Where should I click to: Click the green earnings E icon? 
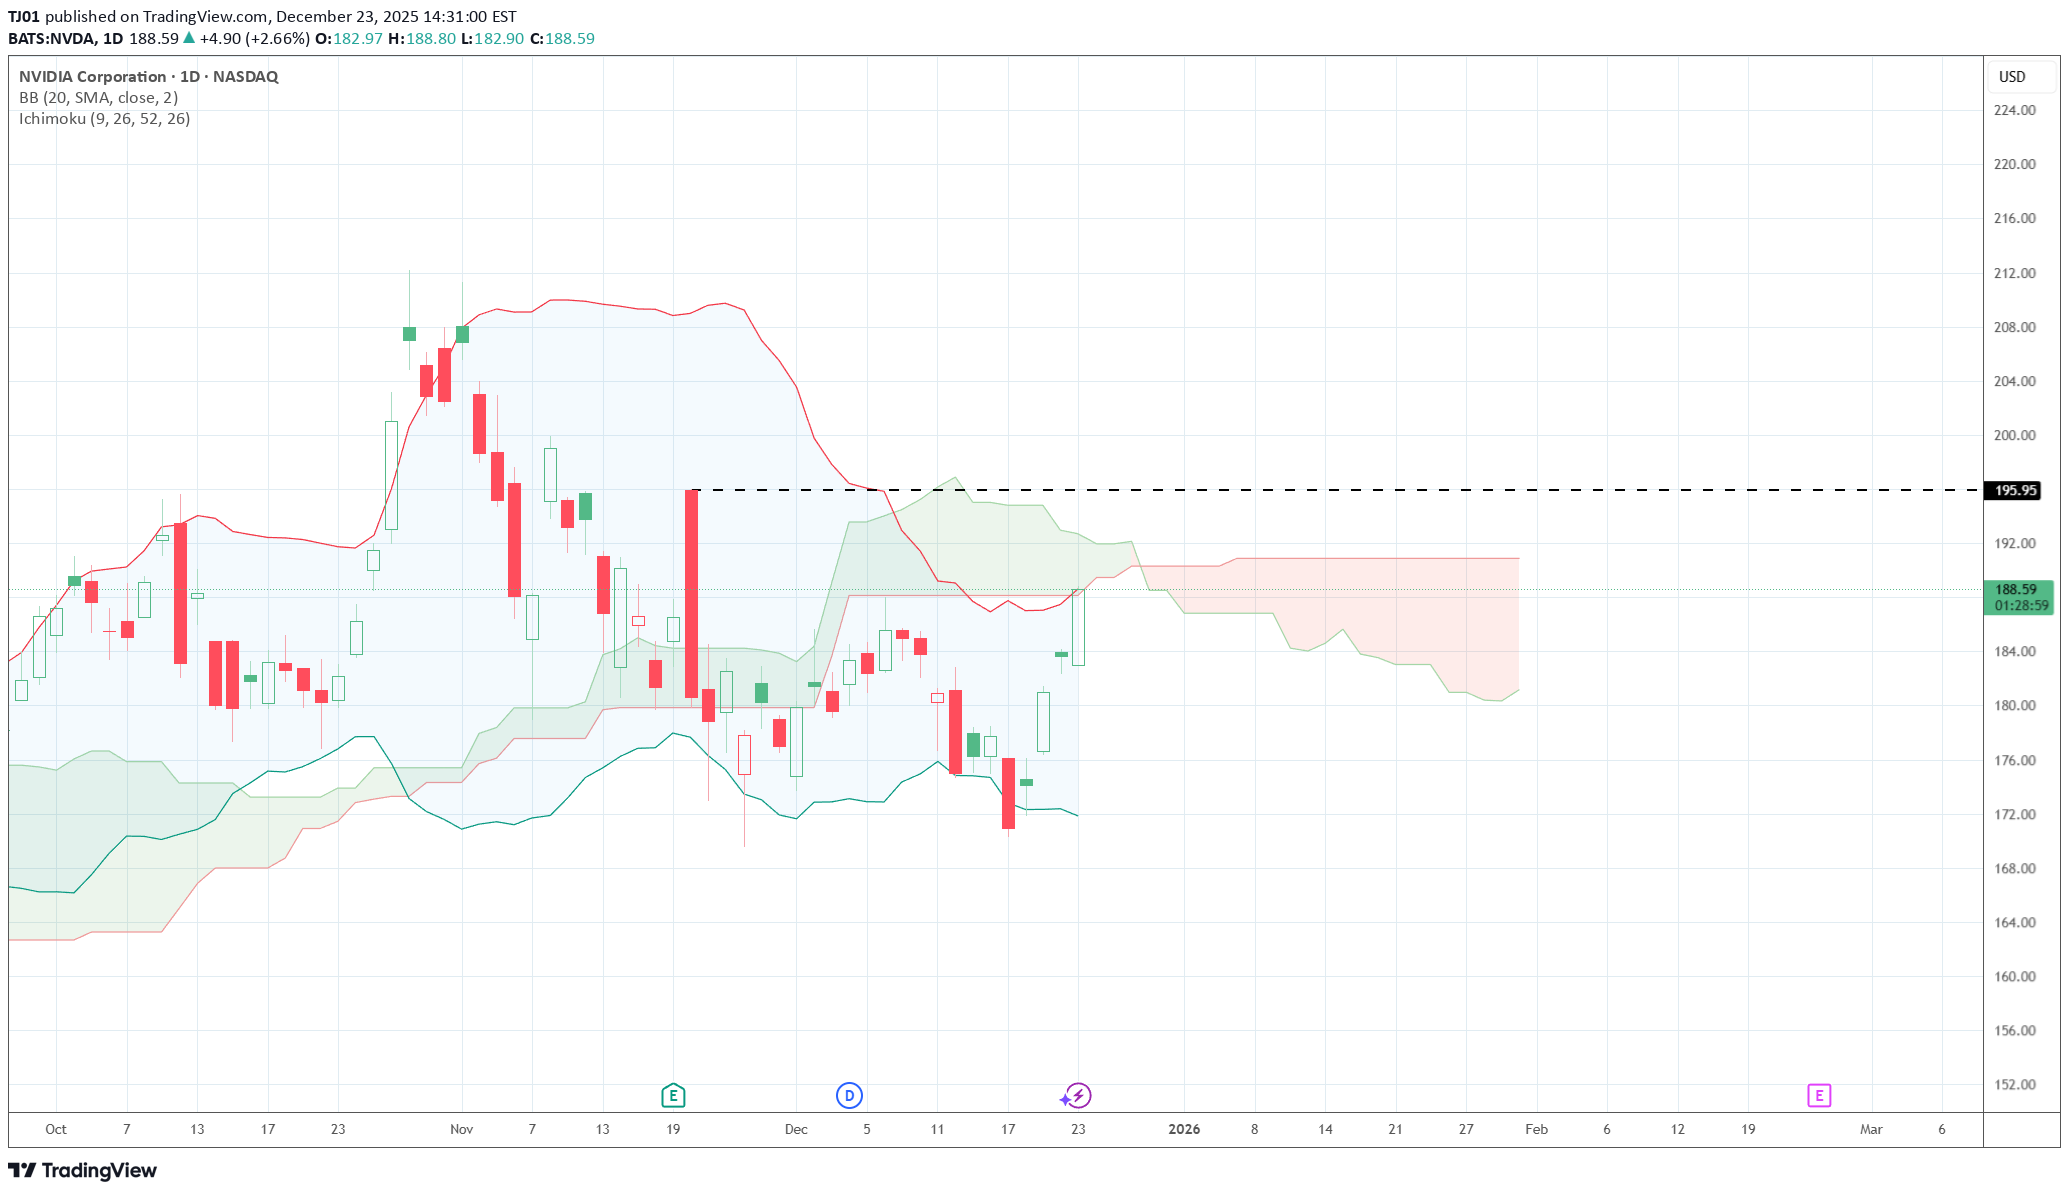673,1096
